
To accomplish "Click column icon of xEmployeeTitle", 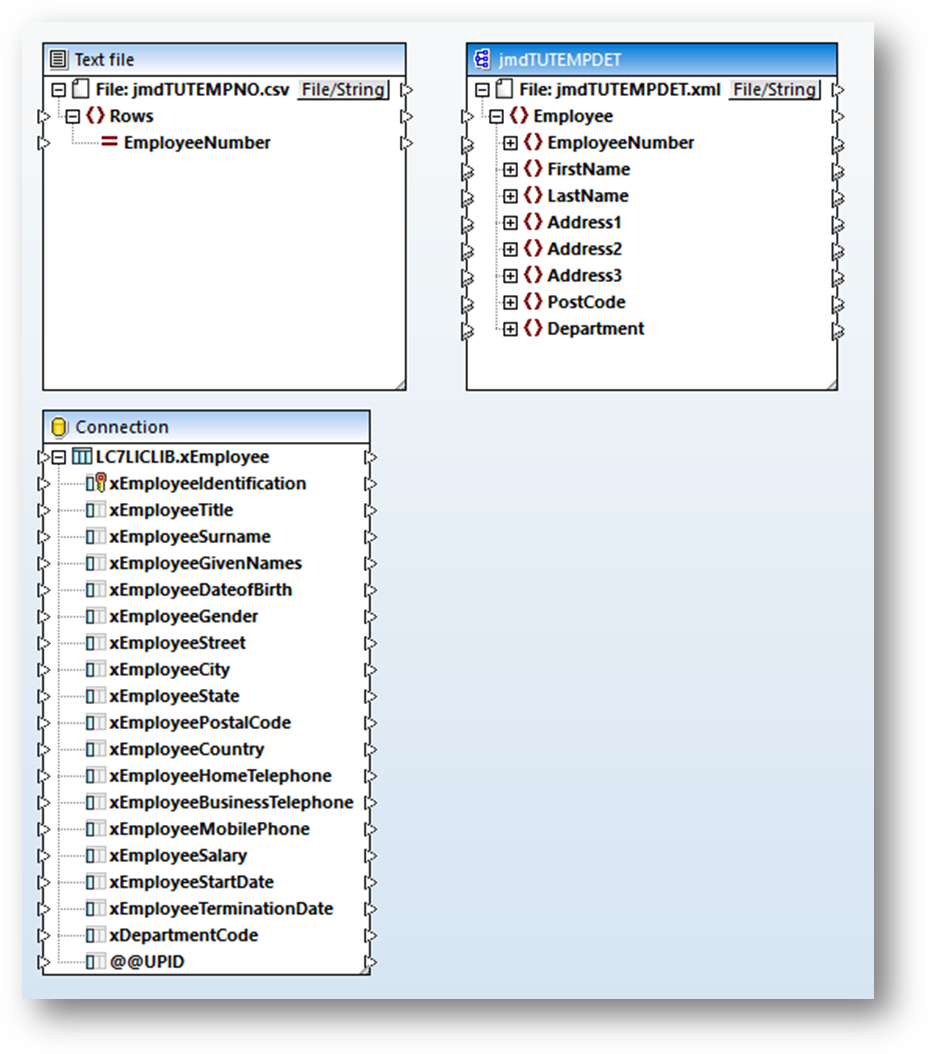I will [95, 510].
